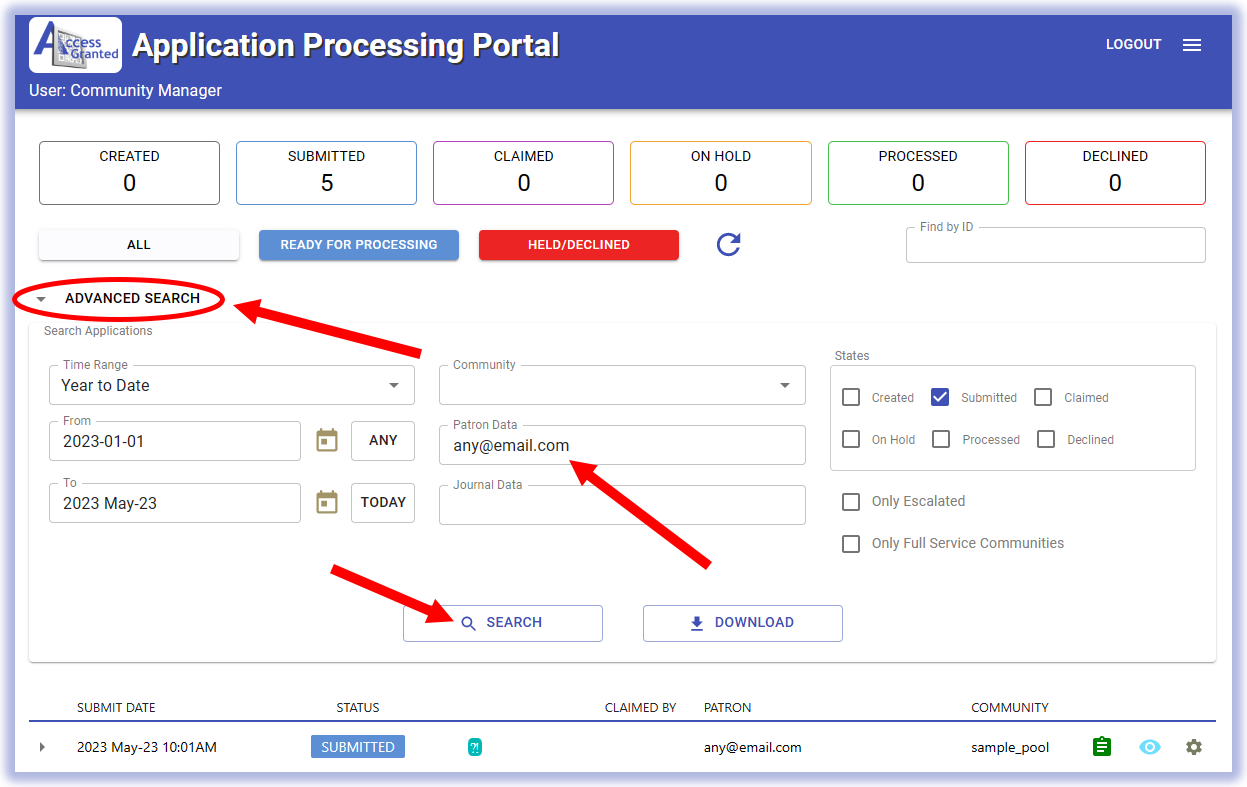This screenshot has width=1247, height=787.
Task: Open the green clipboard icon for any@email.com
Action: [1101, 747]
